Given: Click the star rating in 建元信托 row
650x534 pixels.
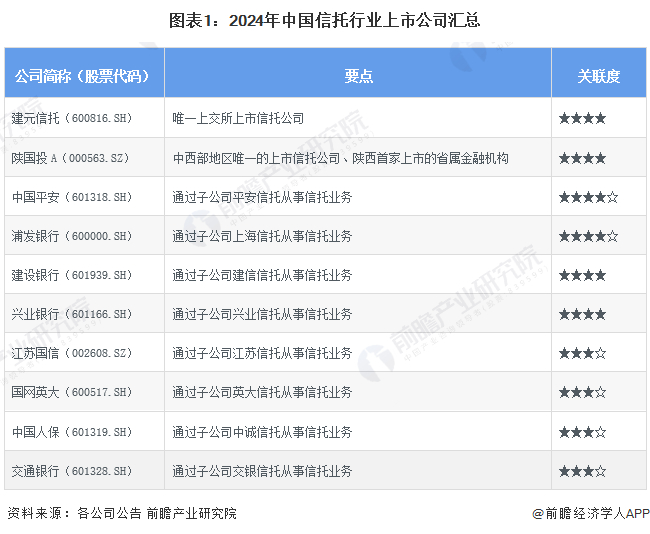Looking at the screenshot, I should pyautogui.click(x=582, y=119).
